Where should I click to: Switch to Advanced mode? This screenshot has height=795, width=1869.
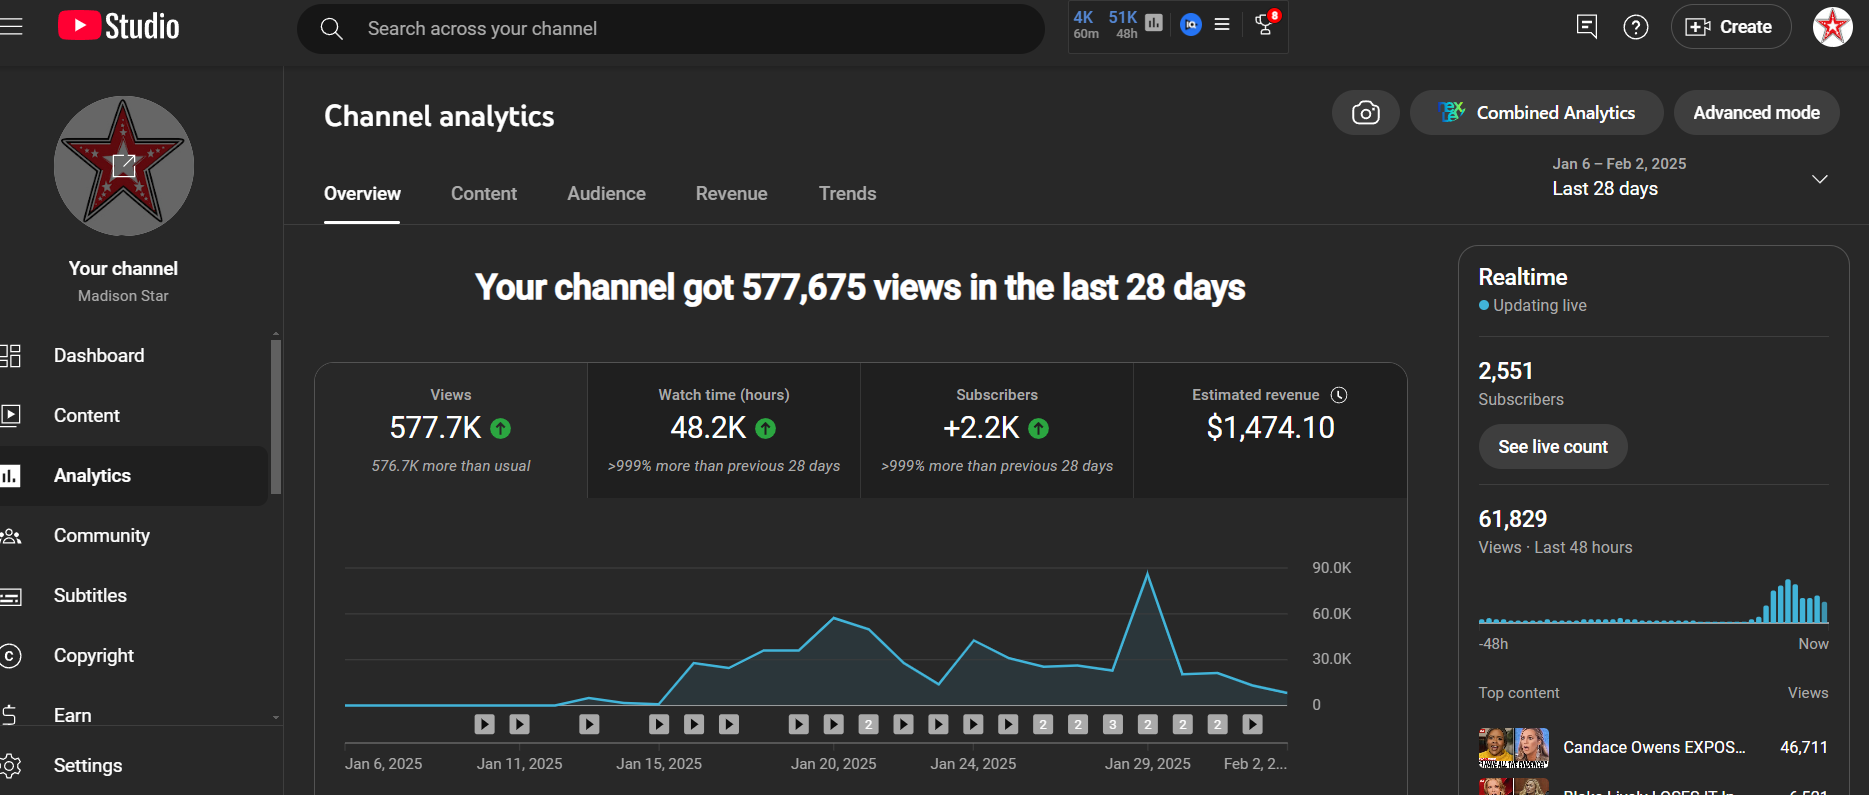1757,113
